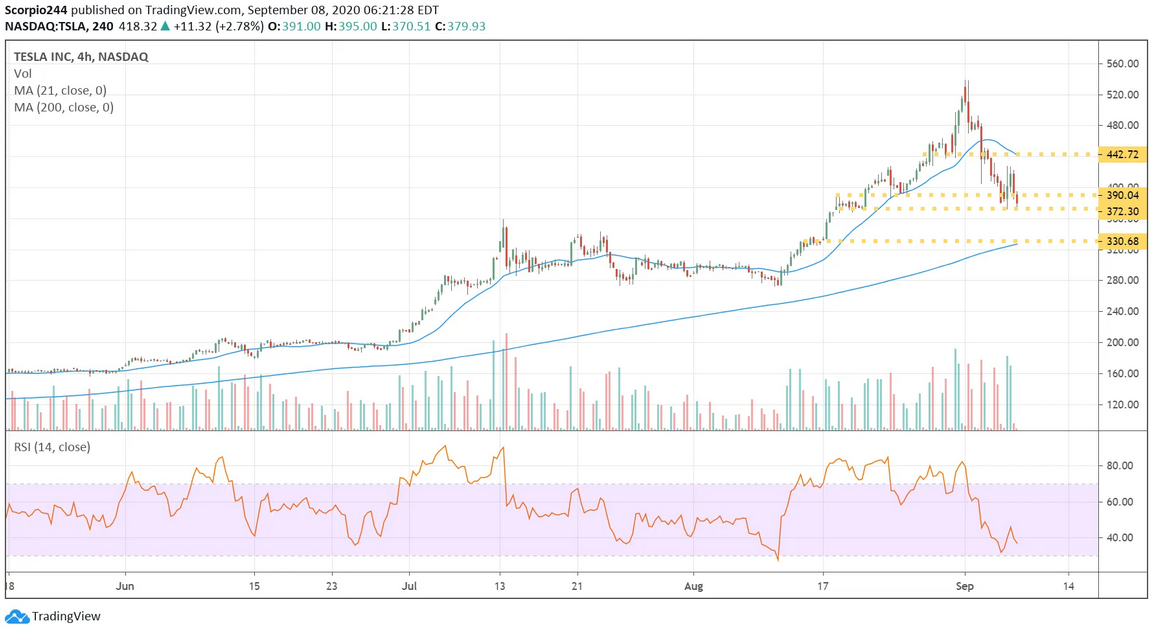Click 160.00 on the price axis
1153x627 pixels.
point(1123,373)
